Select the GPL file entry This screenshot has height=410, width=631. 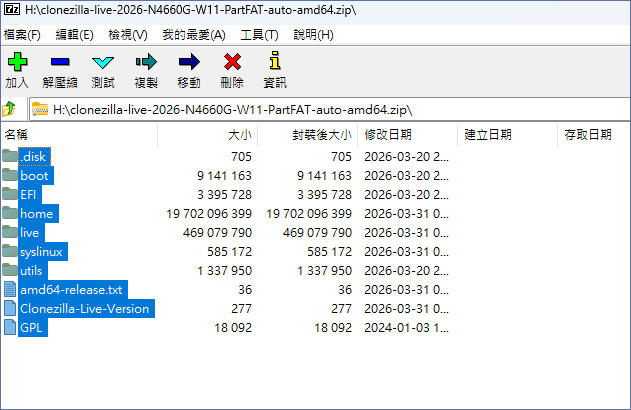(32, 328)
